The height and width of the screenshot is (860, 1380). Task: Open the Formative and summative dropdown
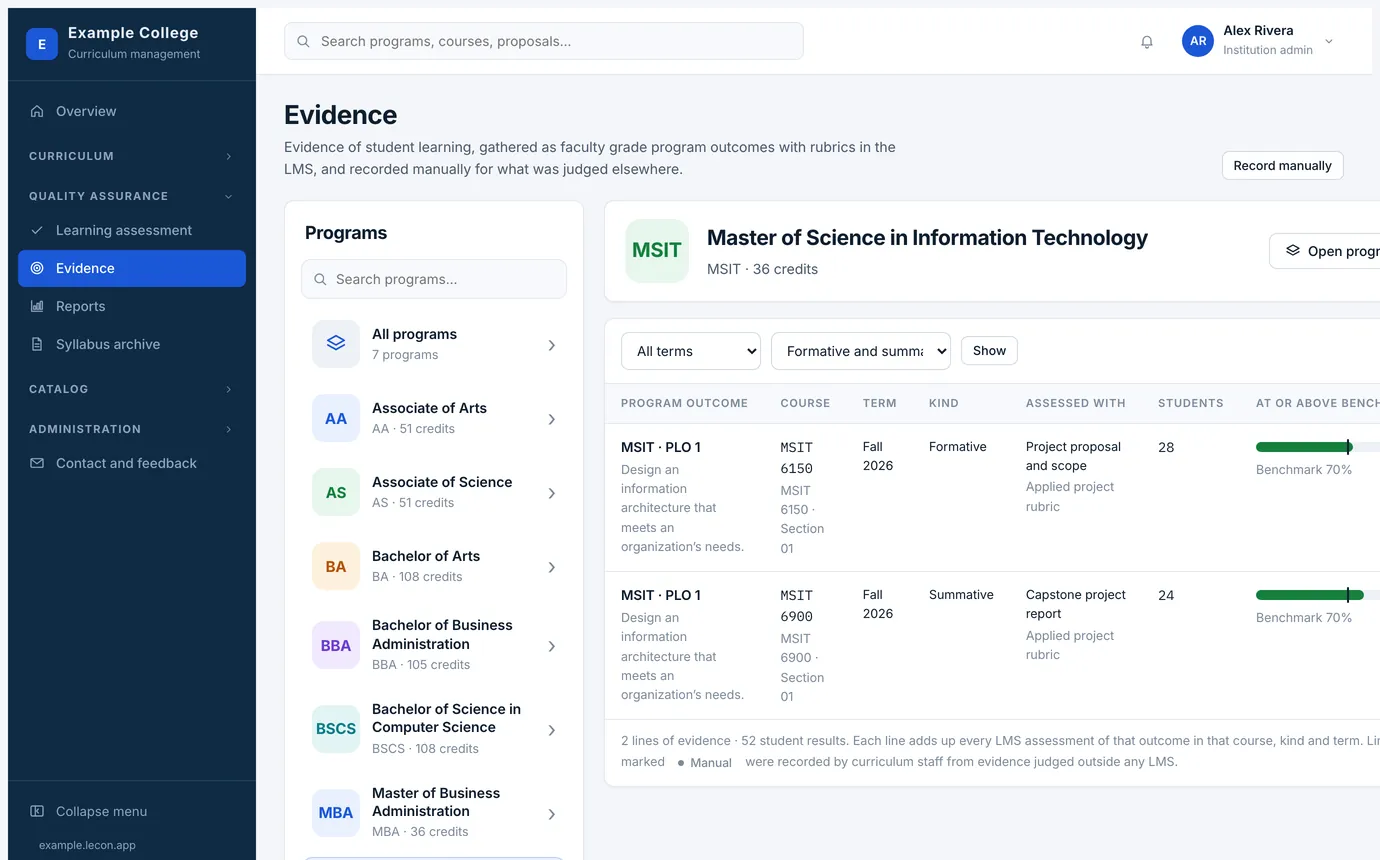click(861, 351)
